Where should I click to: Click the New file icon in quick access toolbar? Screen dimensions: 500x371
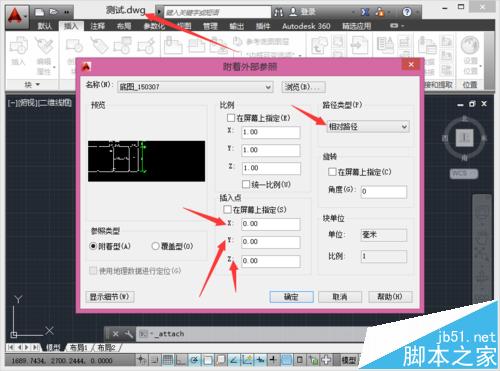tap(40, 12)
